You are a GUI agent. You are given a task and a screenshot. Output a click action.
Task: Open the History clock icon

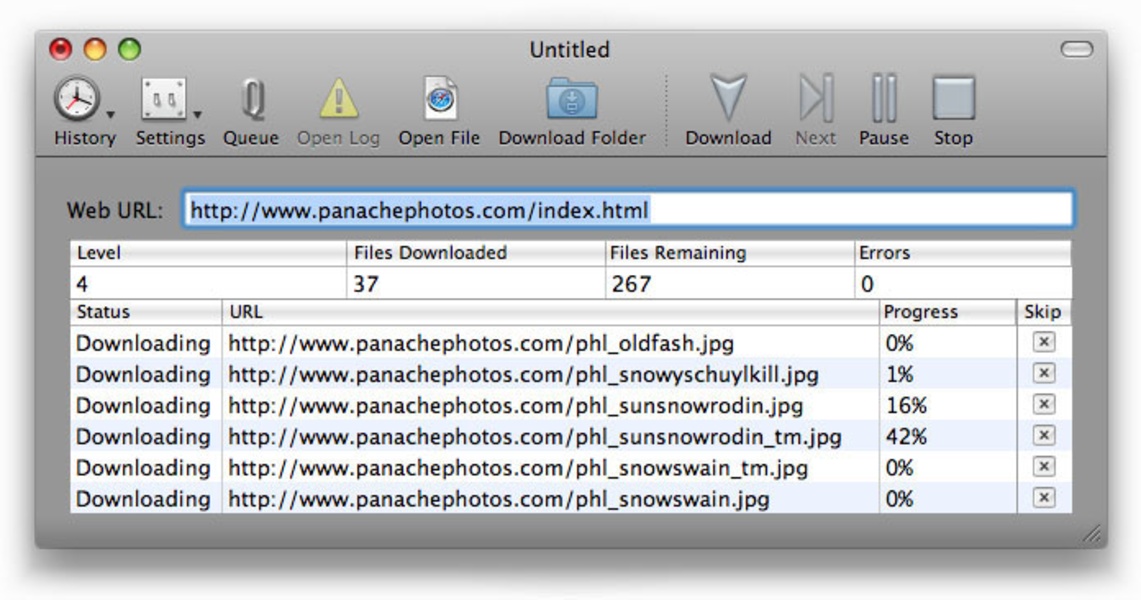pos(76,99)
